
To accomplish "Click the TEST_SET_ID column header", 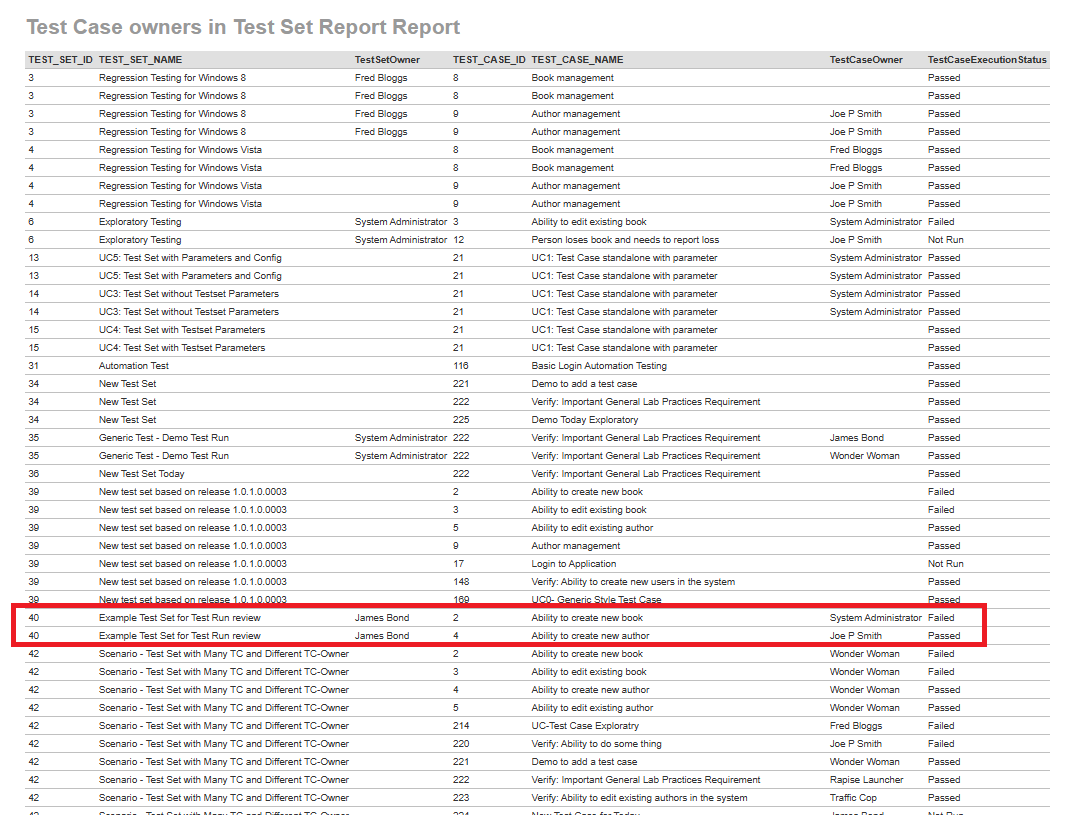I will [x=60, y=60].
